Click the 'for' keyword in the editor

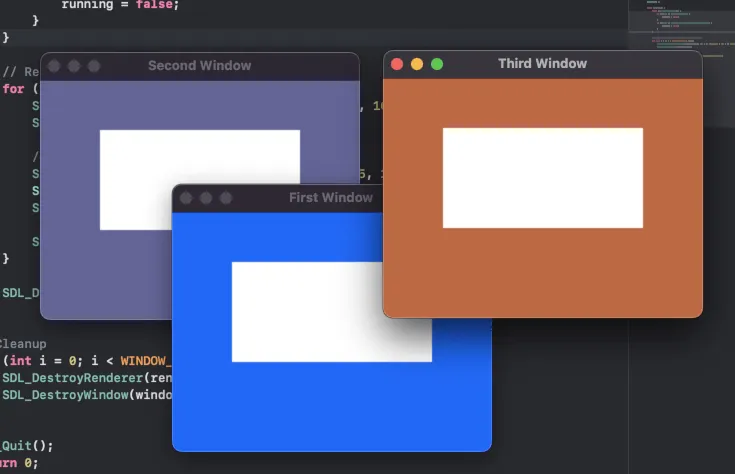[13, 89]
